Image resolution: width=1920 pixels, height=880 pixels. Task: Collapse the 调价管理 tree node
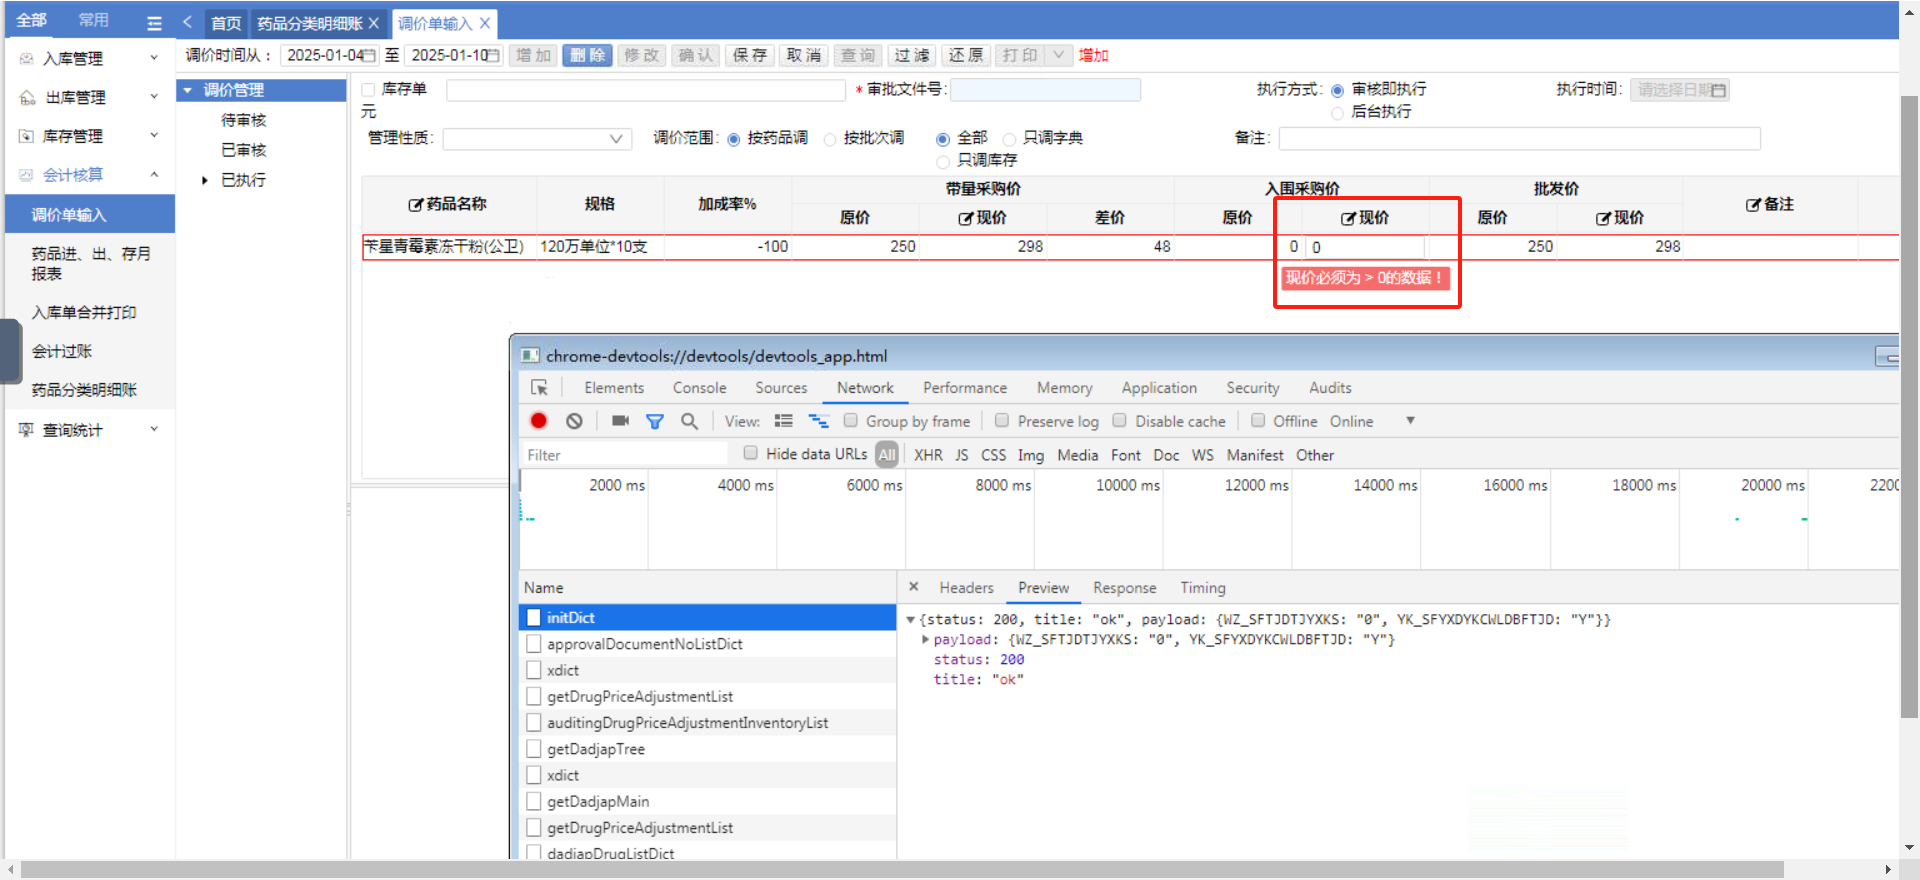click(187, 90)
